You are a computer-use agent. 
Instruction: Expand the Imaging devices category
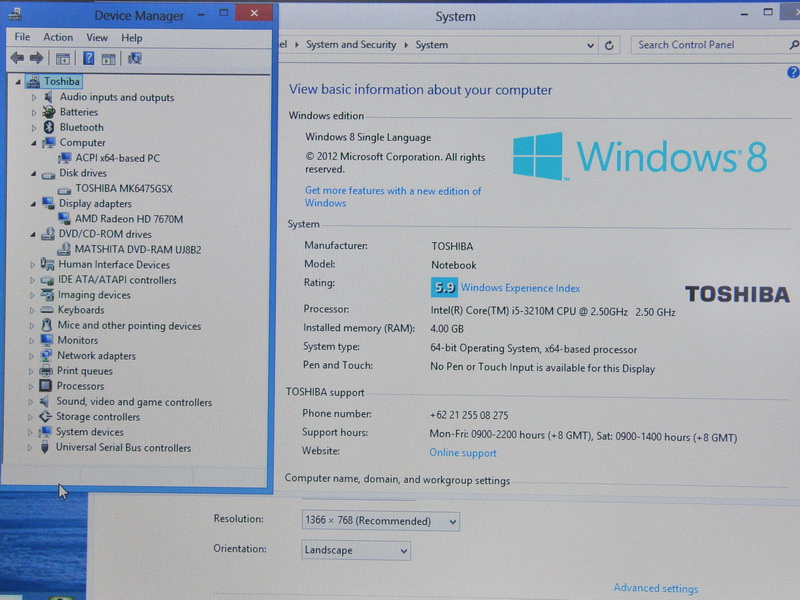tap(32, 295)
